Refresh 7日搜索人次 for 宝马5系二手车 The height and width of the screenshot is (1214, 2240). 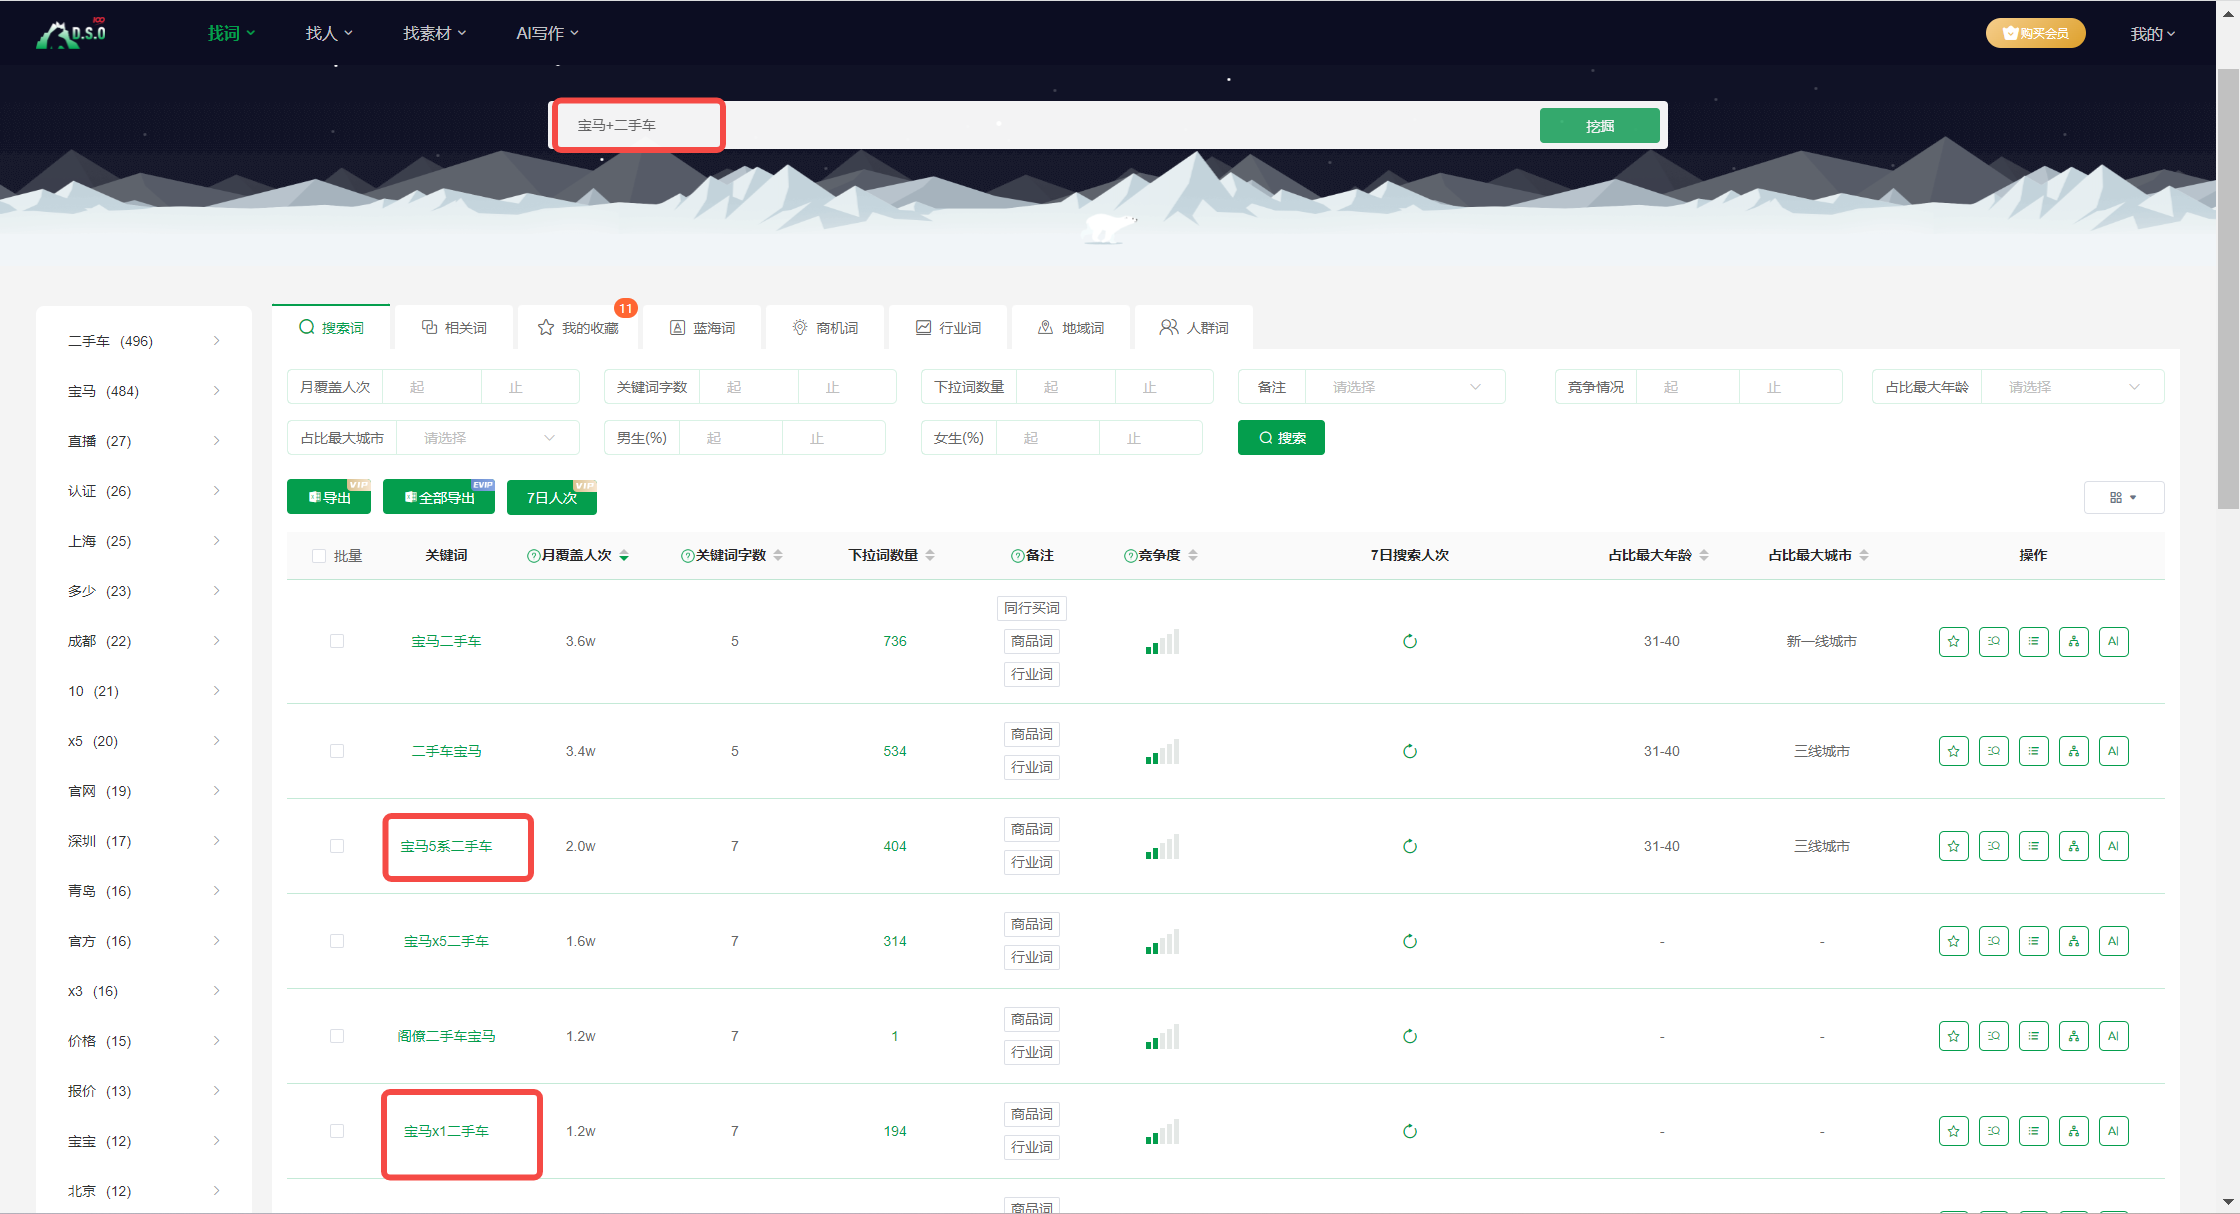click(x=1410, y=846)
